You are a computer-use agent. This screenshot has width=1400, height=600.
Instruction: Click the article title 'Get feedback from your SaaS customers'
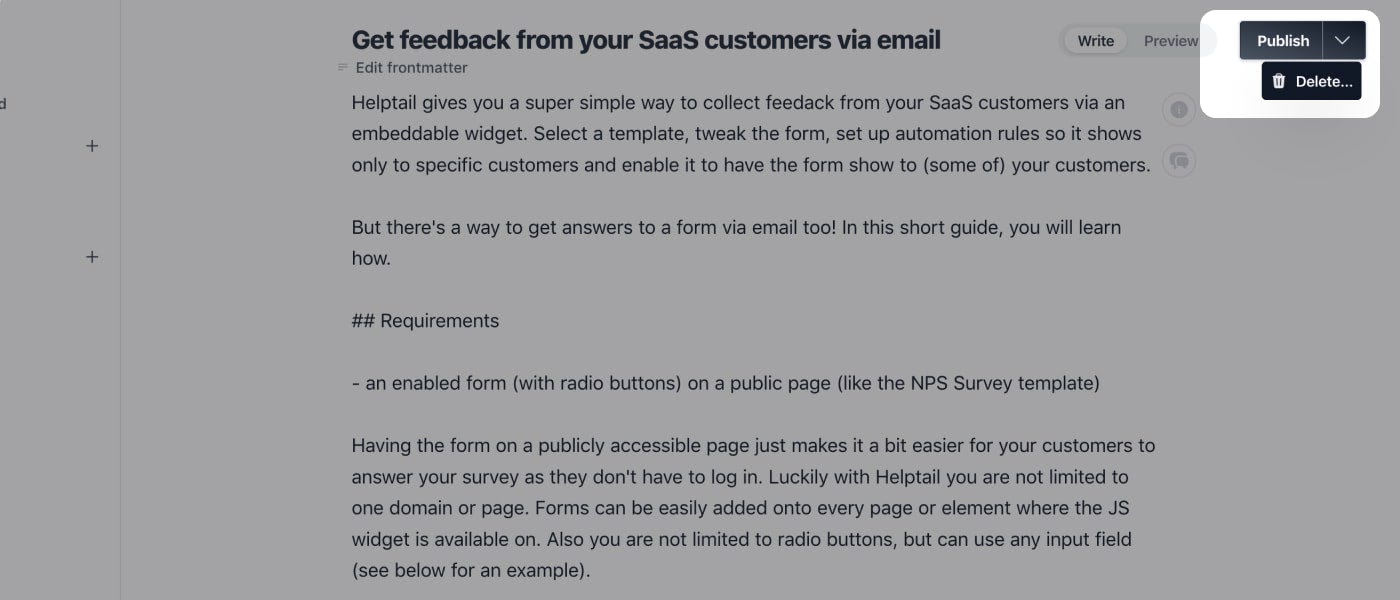click(646, 40)
